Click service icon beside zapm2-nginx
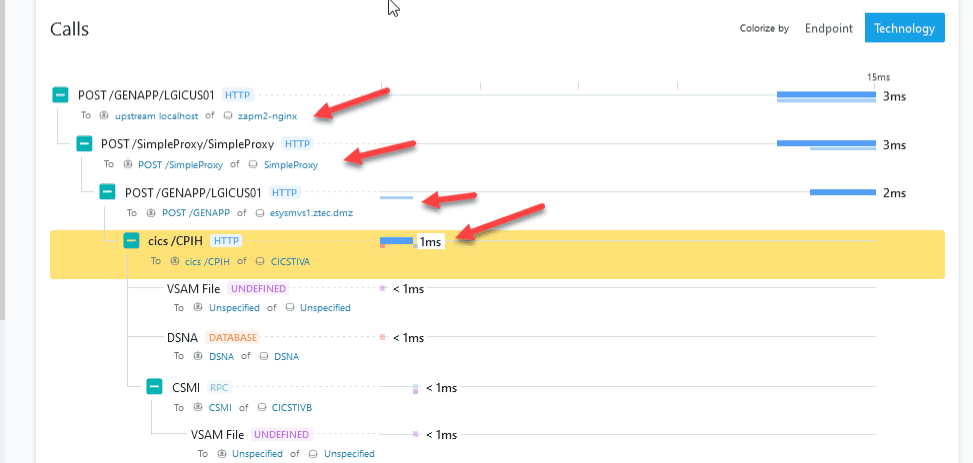This screenshot has width=973, height=463. [x=228, y=116]
